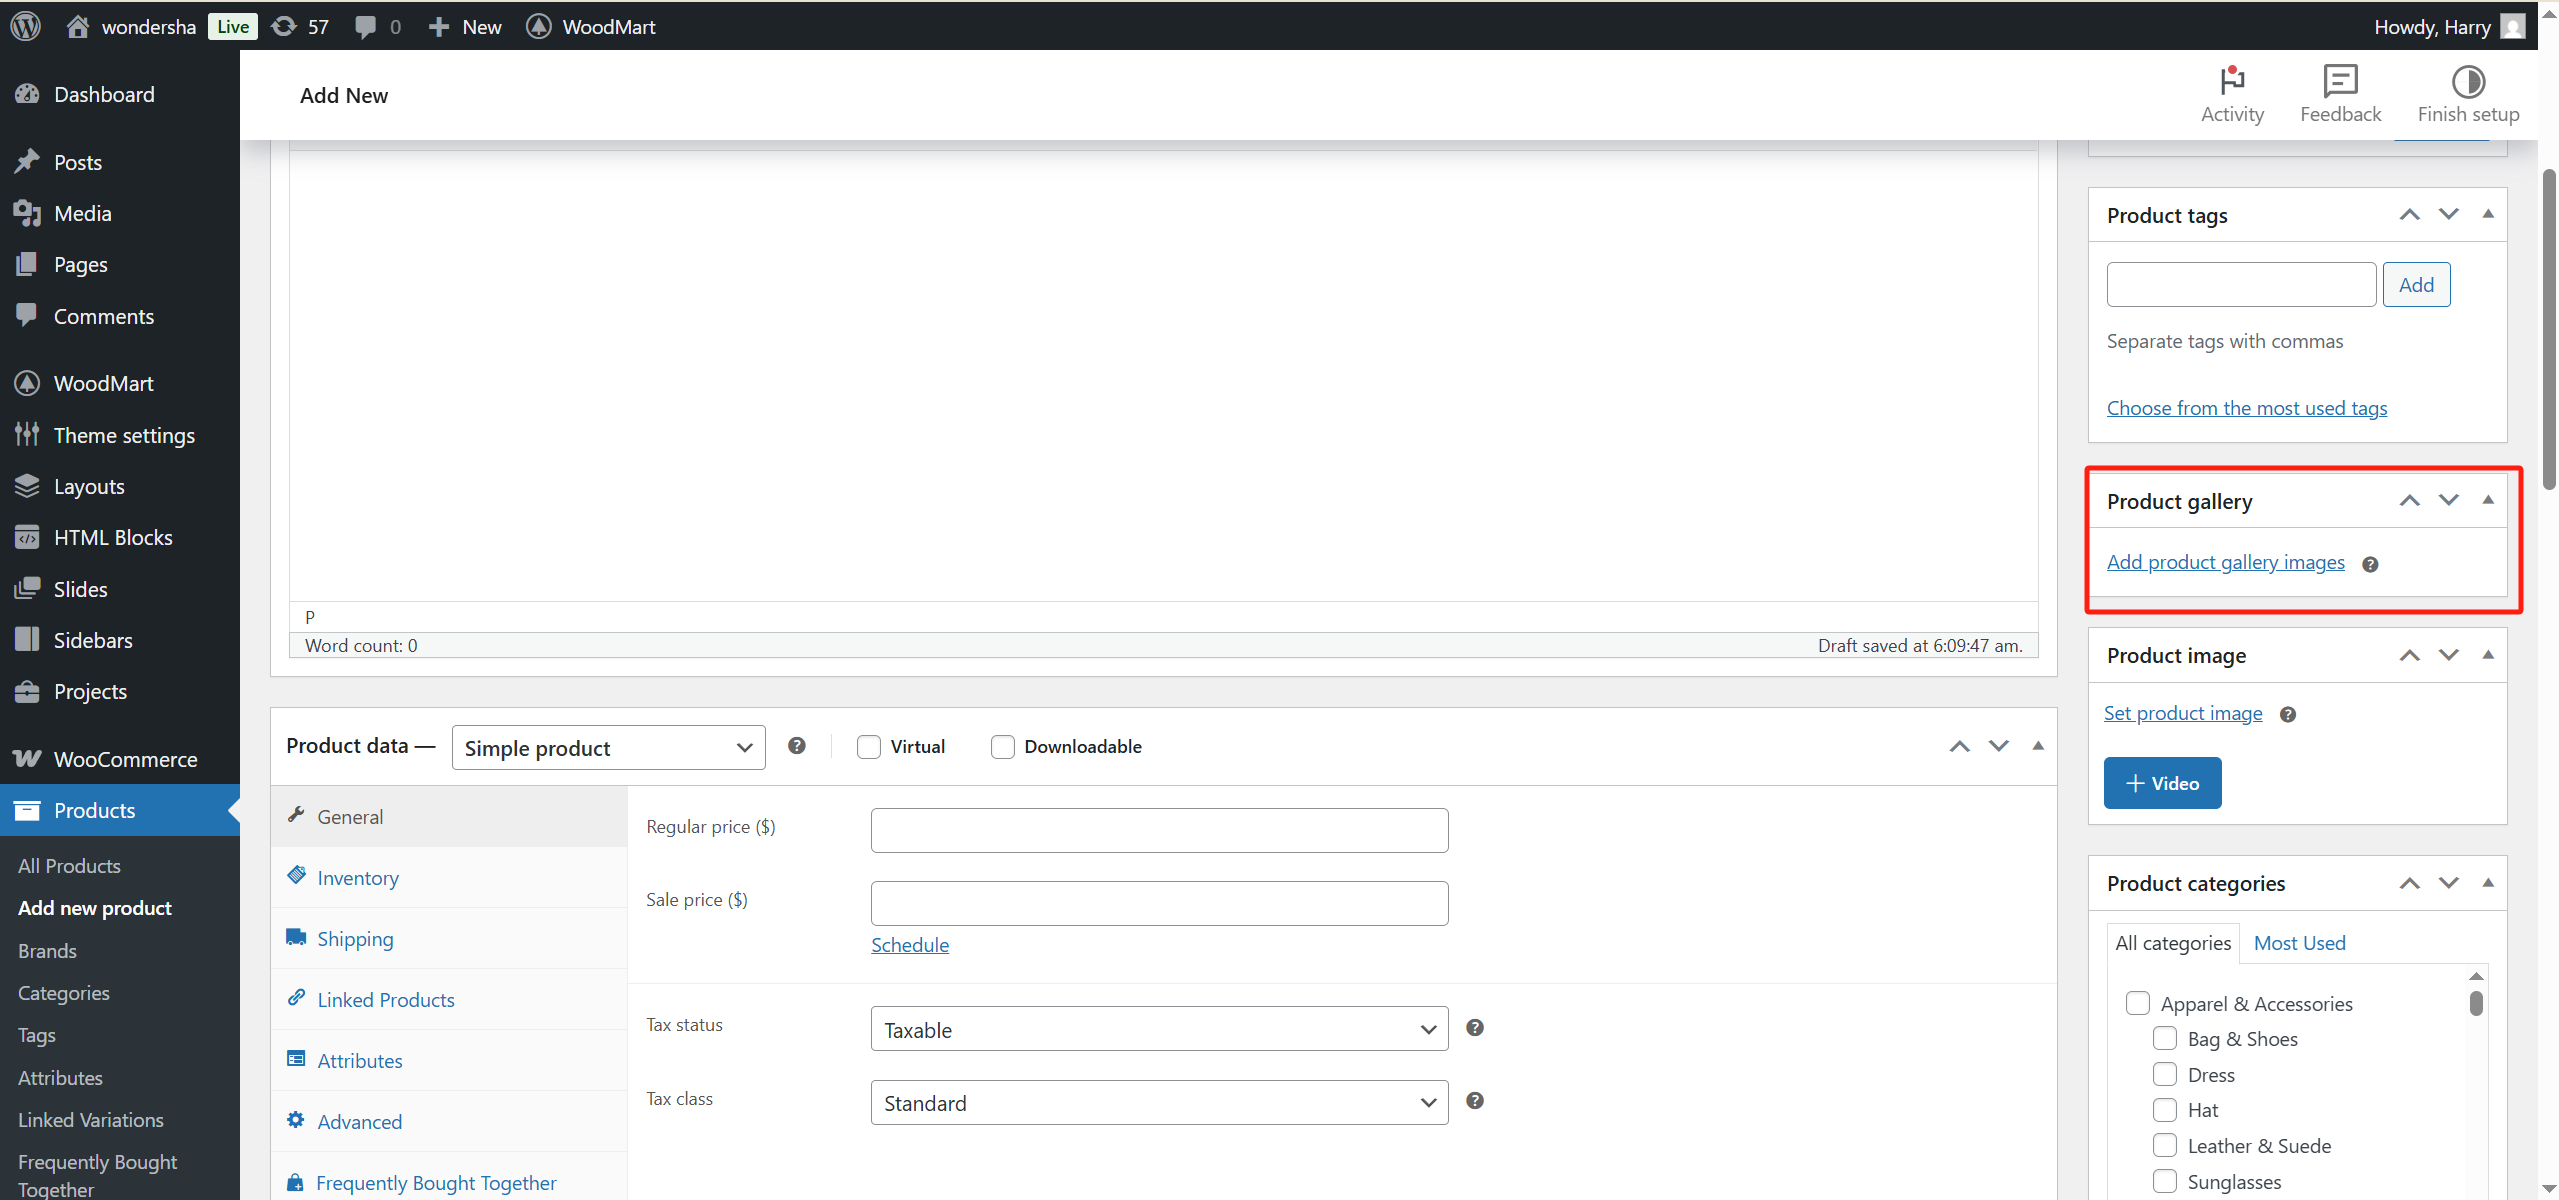The width and height of the screenshot is (2559, 1200).
Task: Enable the Virtual product checkbox
Action: click(x=867, y=746)
